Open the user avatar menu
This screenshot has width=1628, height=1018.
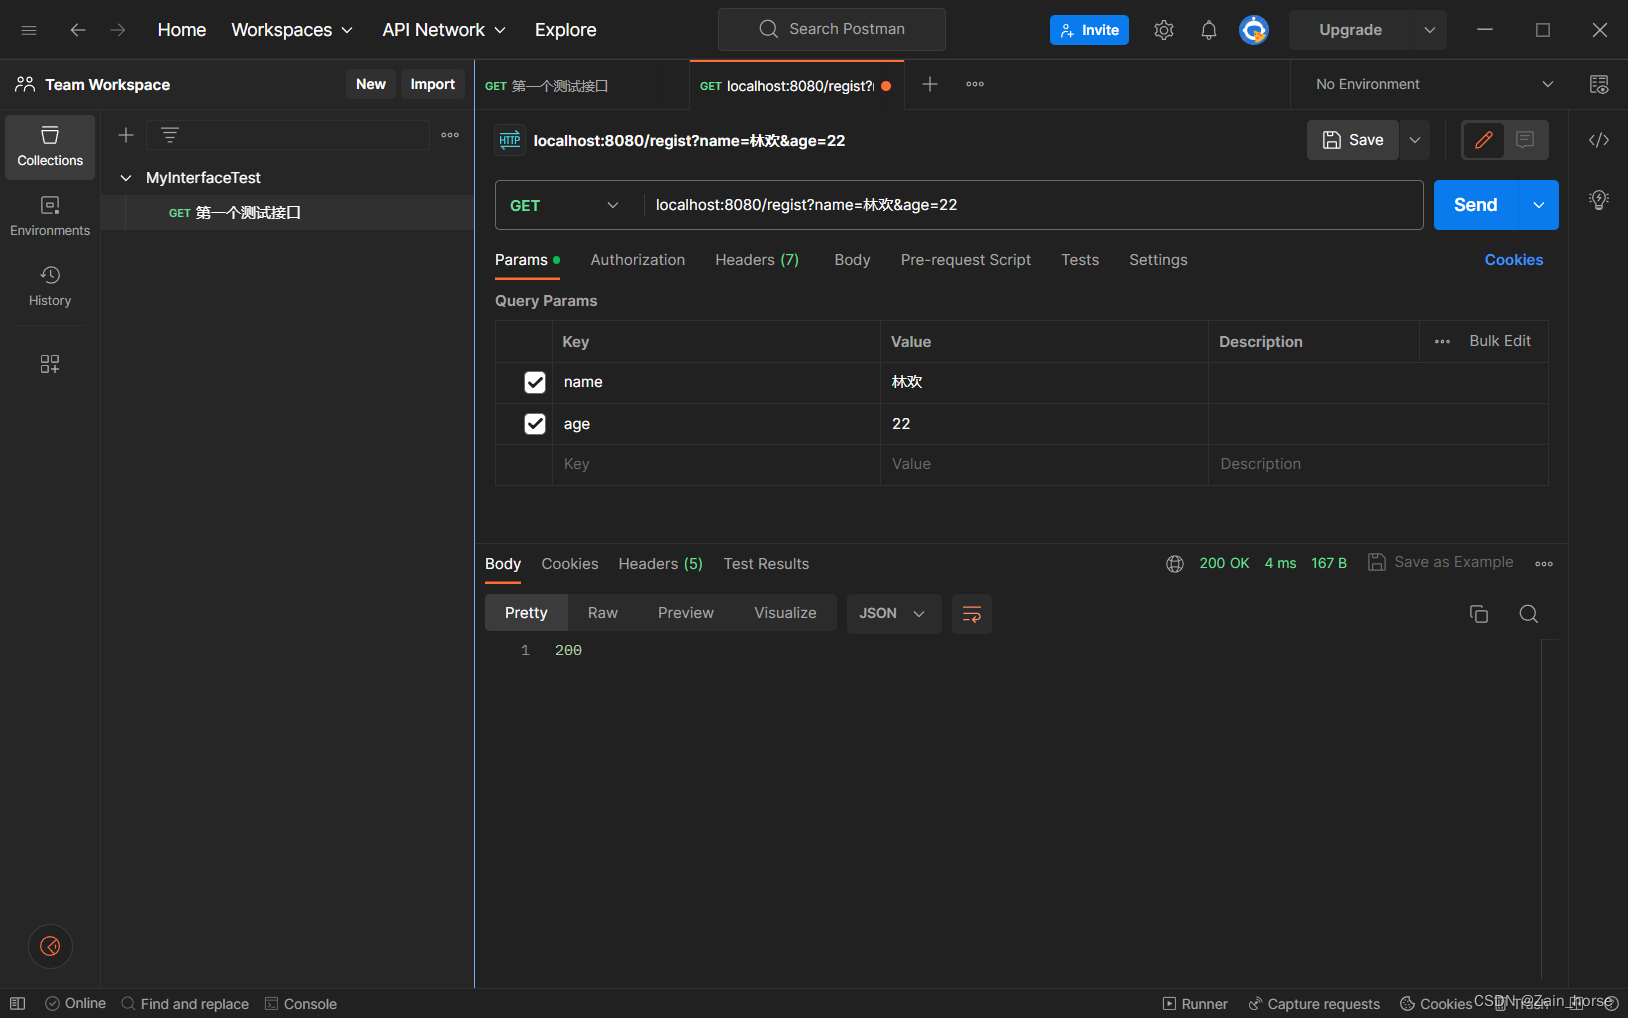1253,30
